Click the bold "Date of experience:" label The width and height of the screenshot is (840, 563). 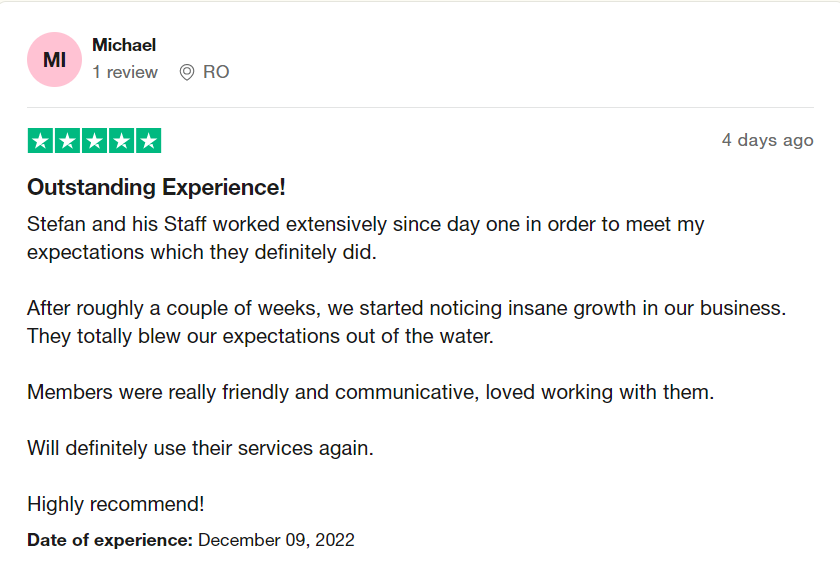110,540
